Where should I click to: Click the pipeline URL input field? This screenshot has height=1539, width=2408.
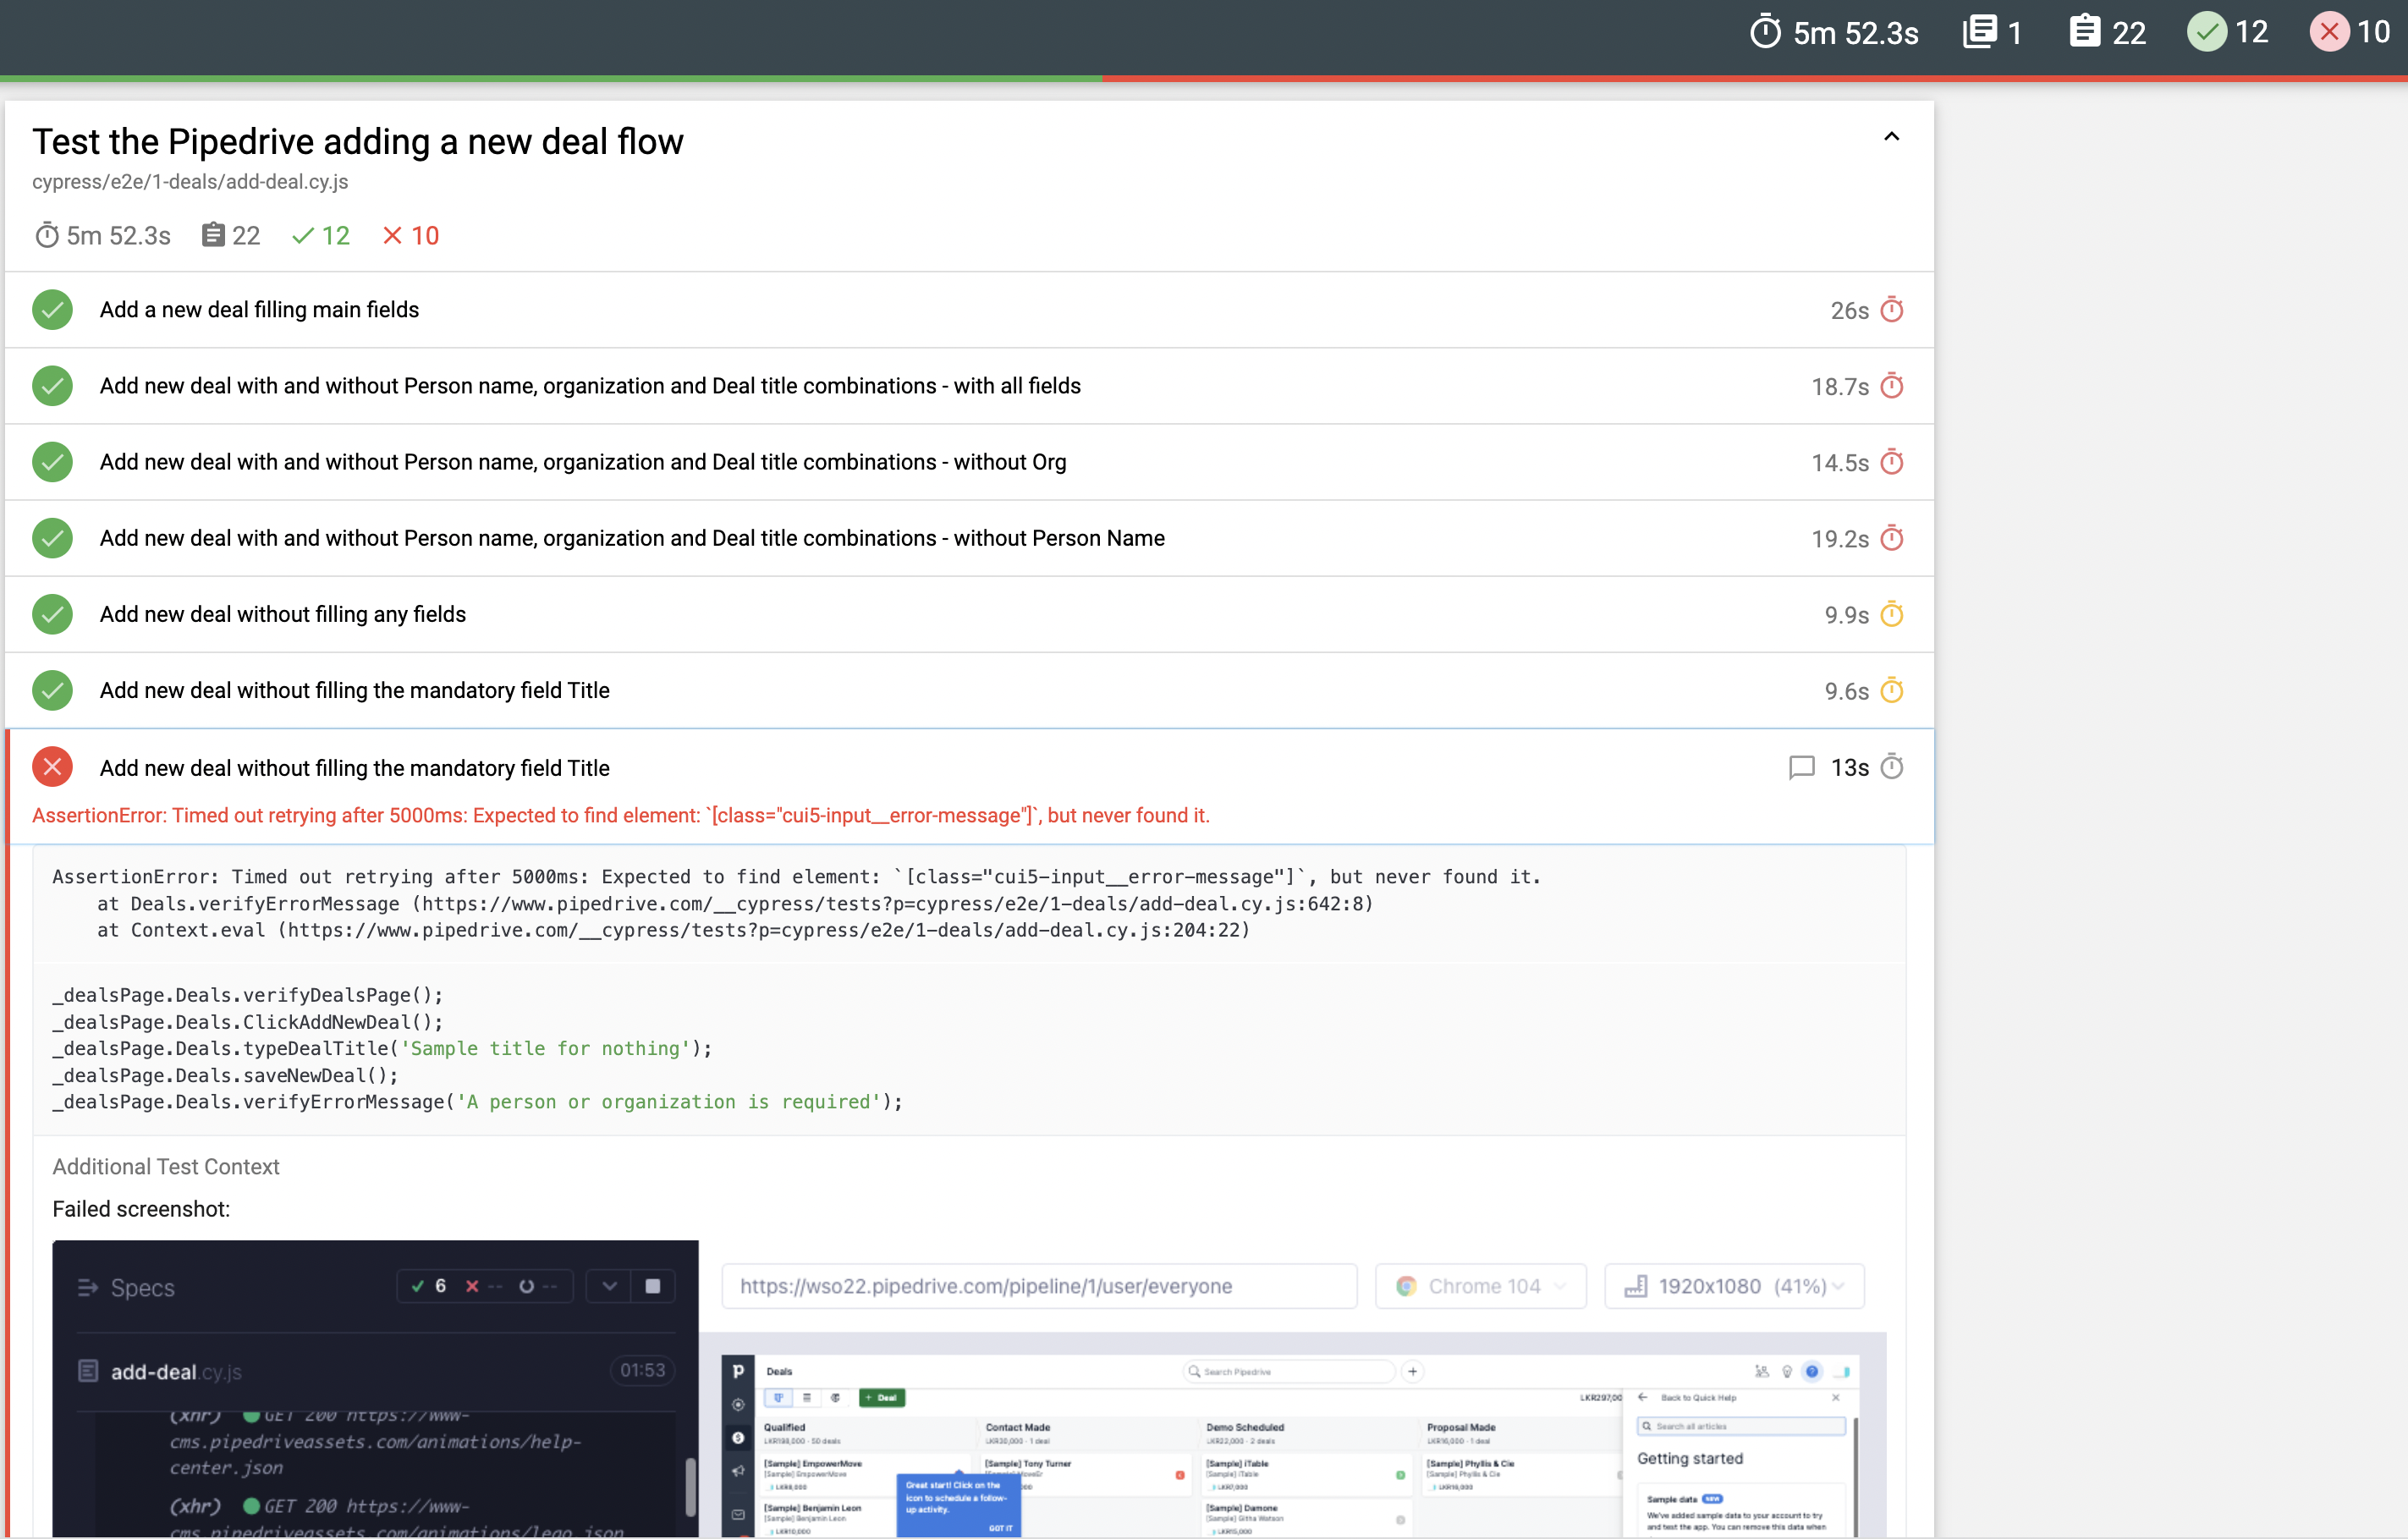[x=1039, y=1286]
